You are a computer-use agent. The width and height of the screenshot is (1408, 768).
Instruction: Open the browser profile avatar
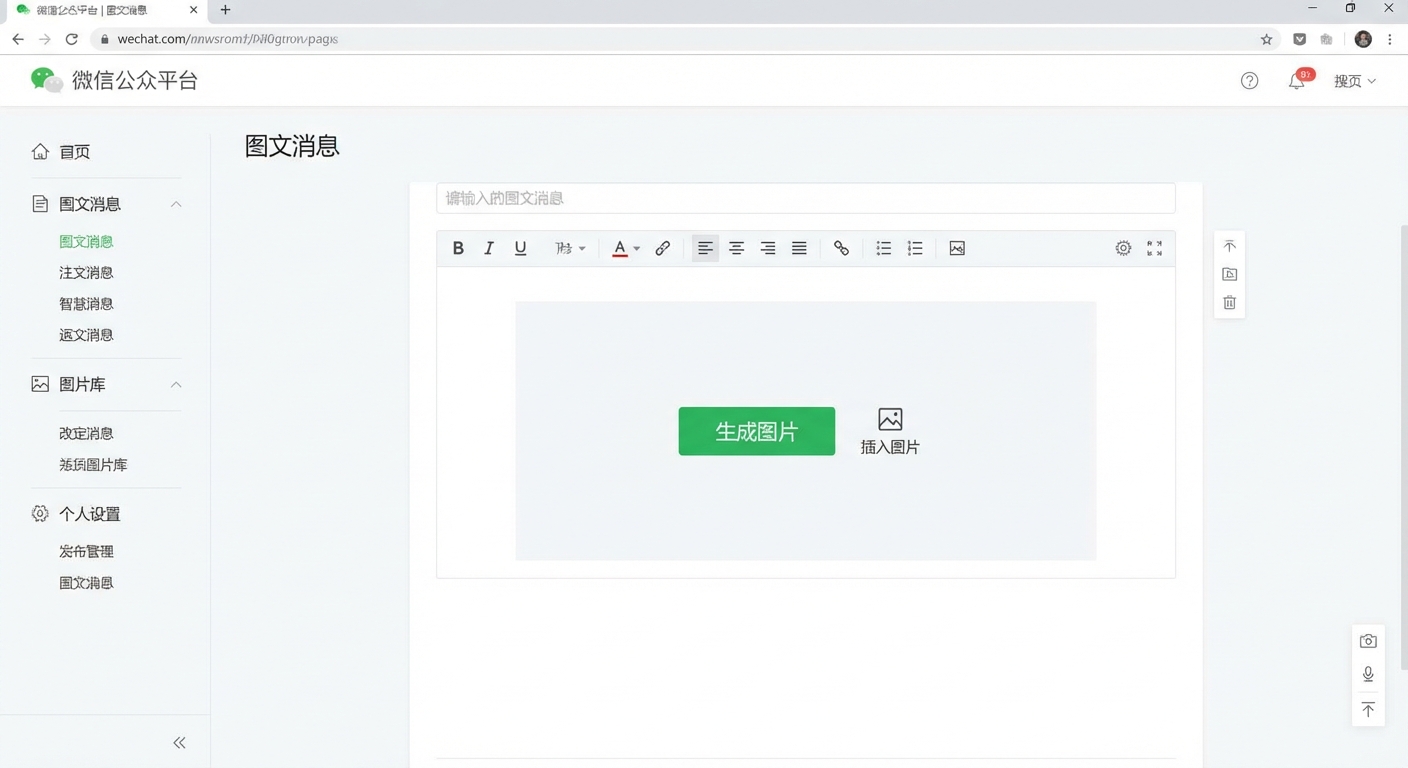1363,39
